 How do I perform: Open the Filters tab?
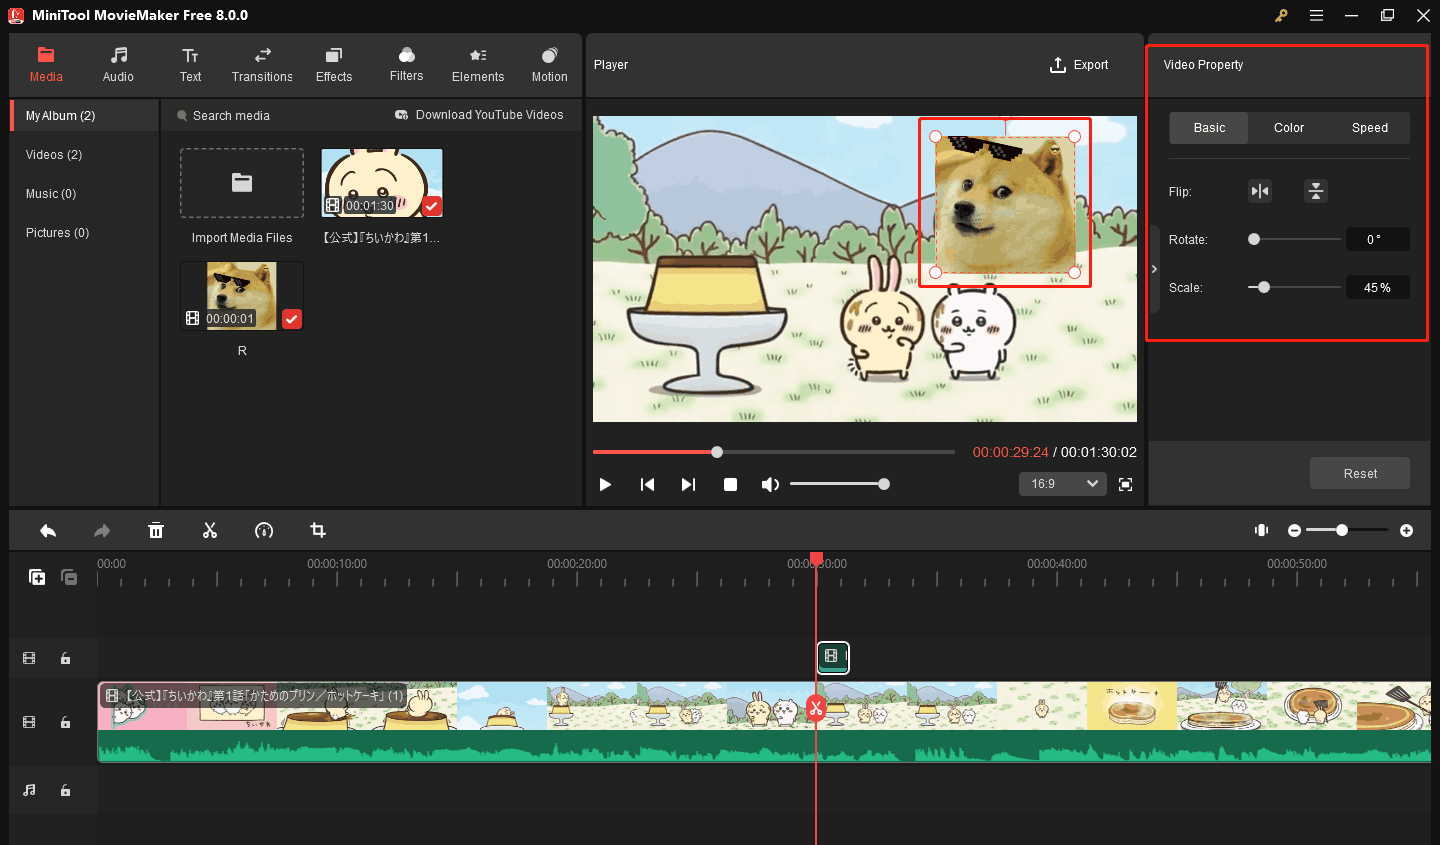406,65
